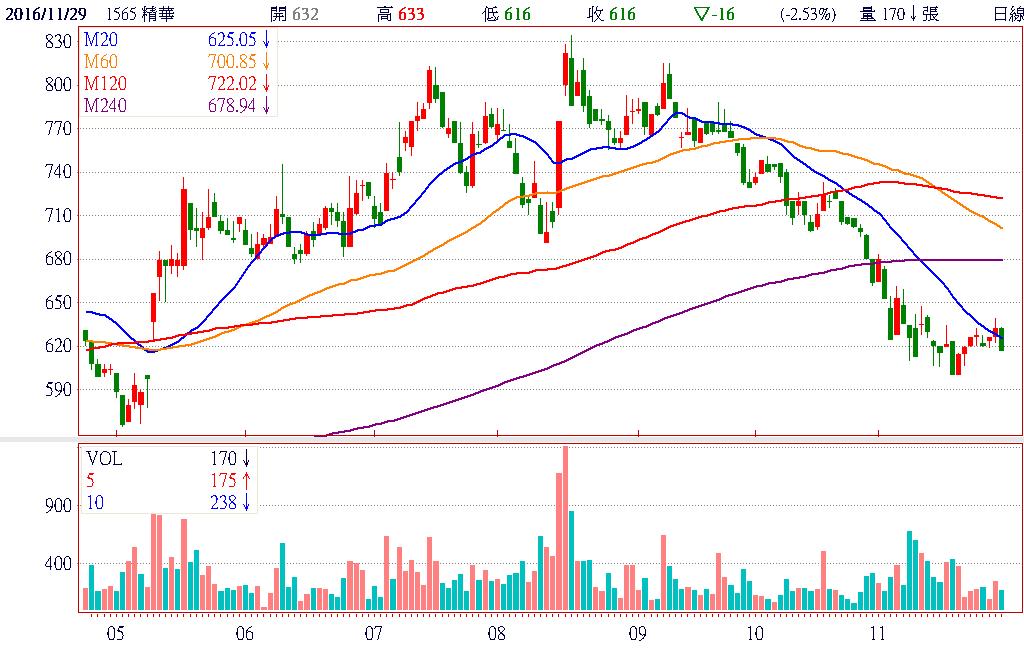The height and width of the screenshot is (662, 1024).
Task: Select the M60 moving average legend entry
Action: click(101, 62)
